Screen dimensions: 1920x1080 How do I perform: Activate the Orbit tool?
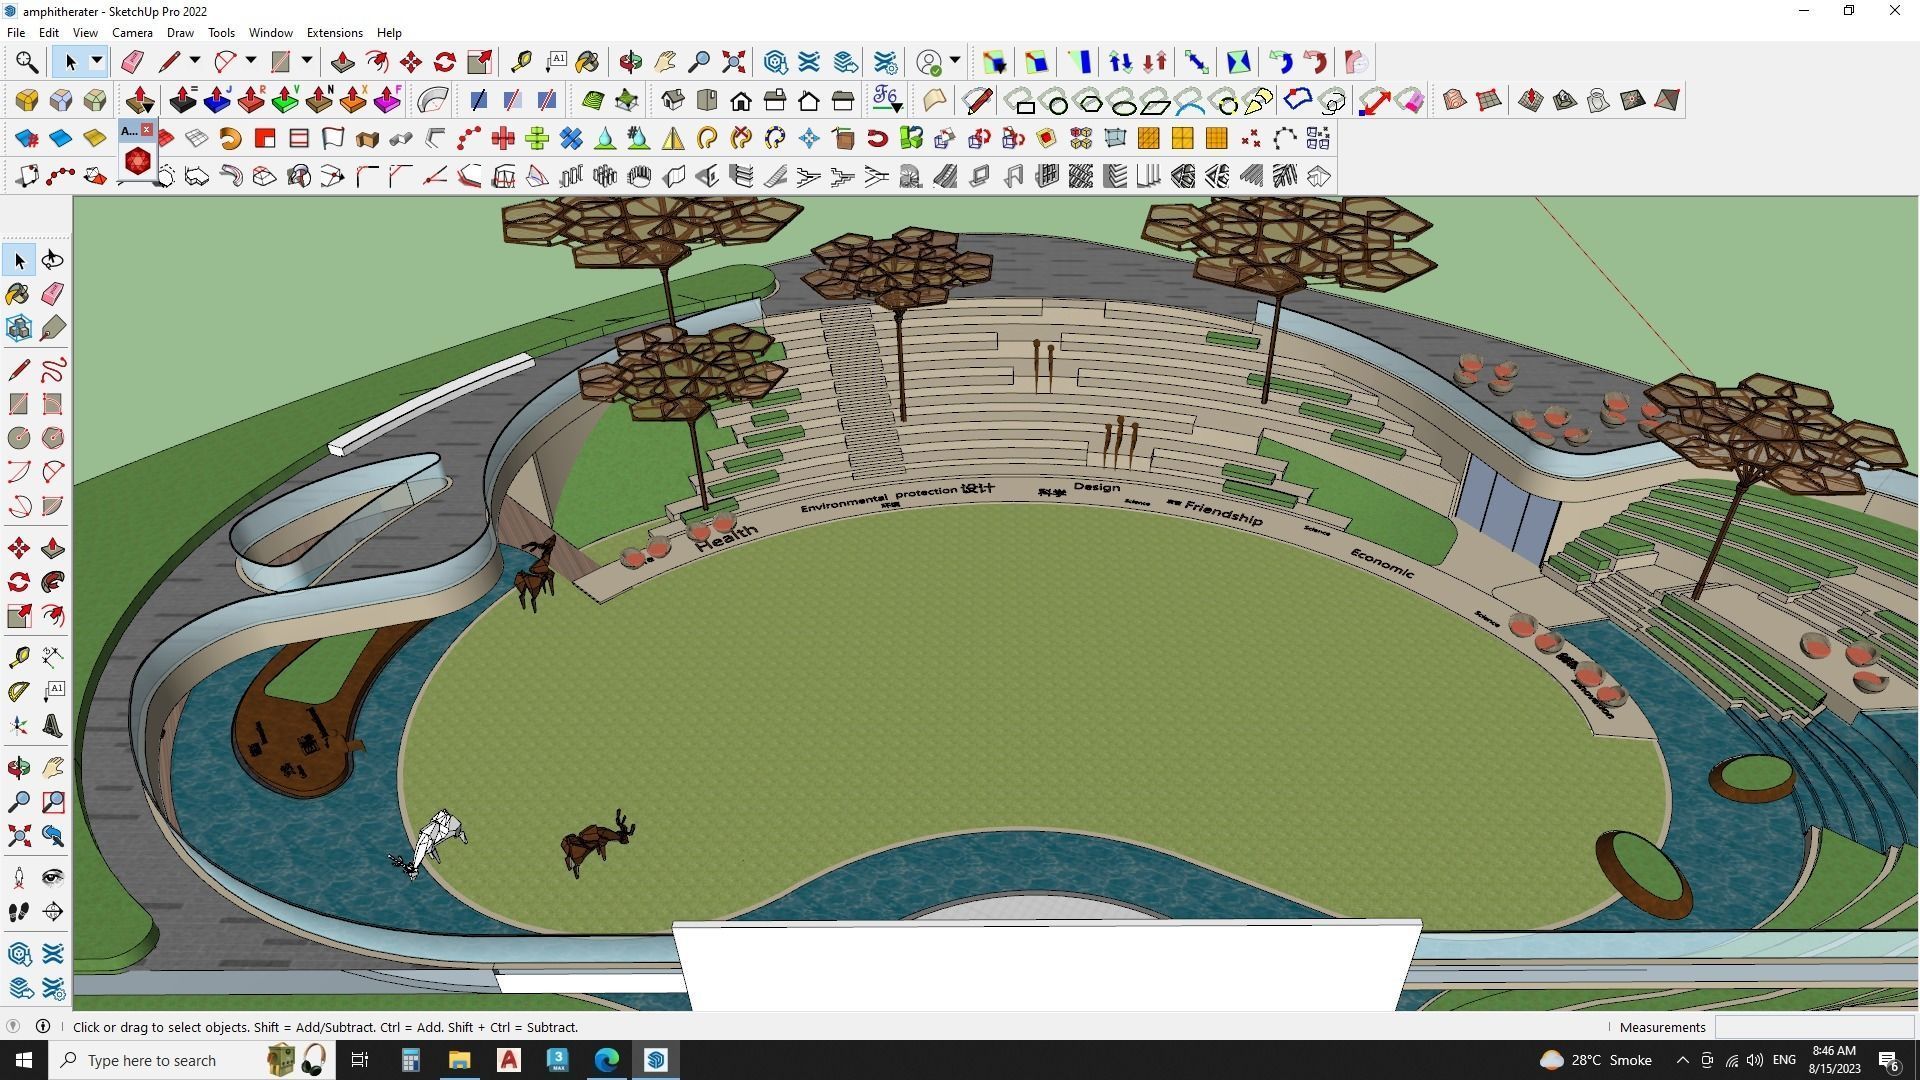coord(18,767)
